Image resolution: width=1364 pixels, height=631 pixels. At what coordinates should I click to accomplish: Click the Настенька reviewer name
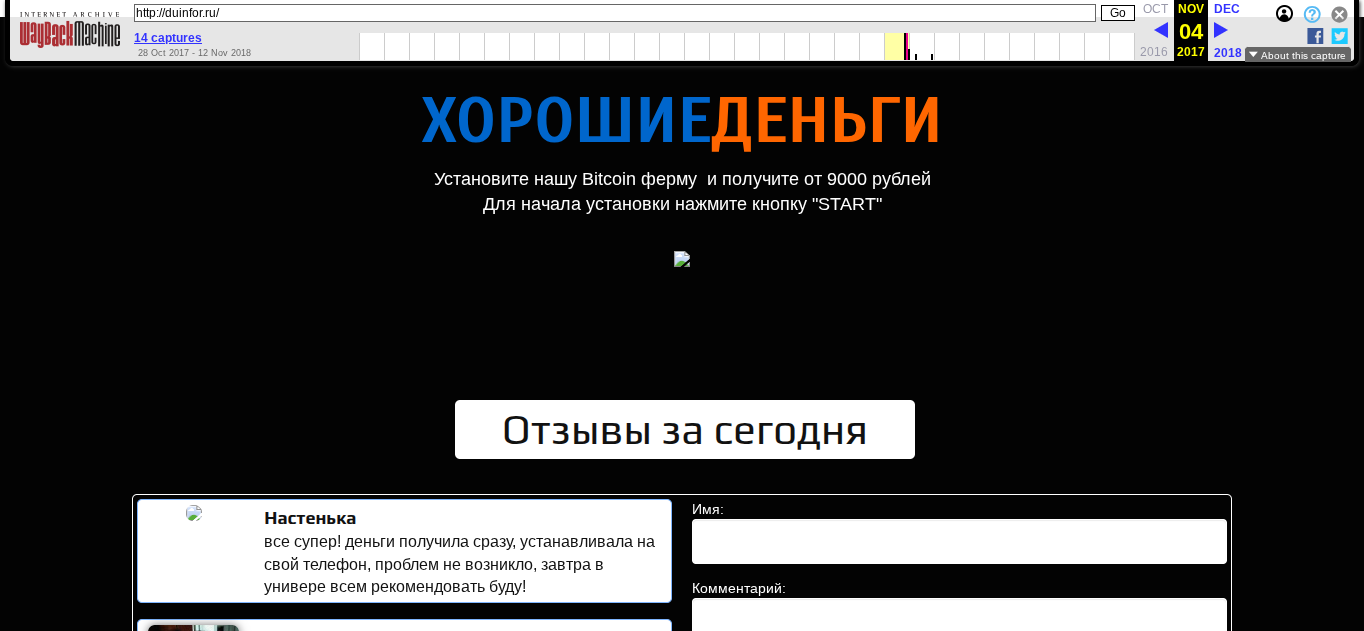[x=310, y=518]
